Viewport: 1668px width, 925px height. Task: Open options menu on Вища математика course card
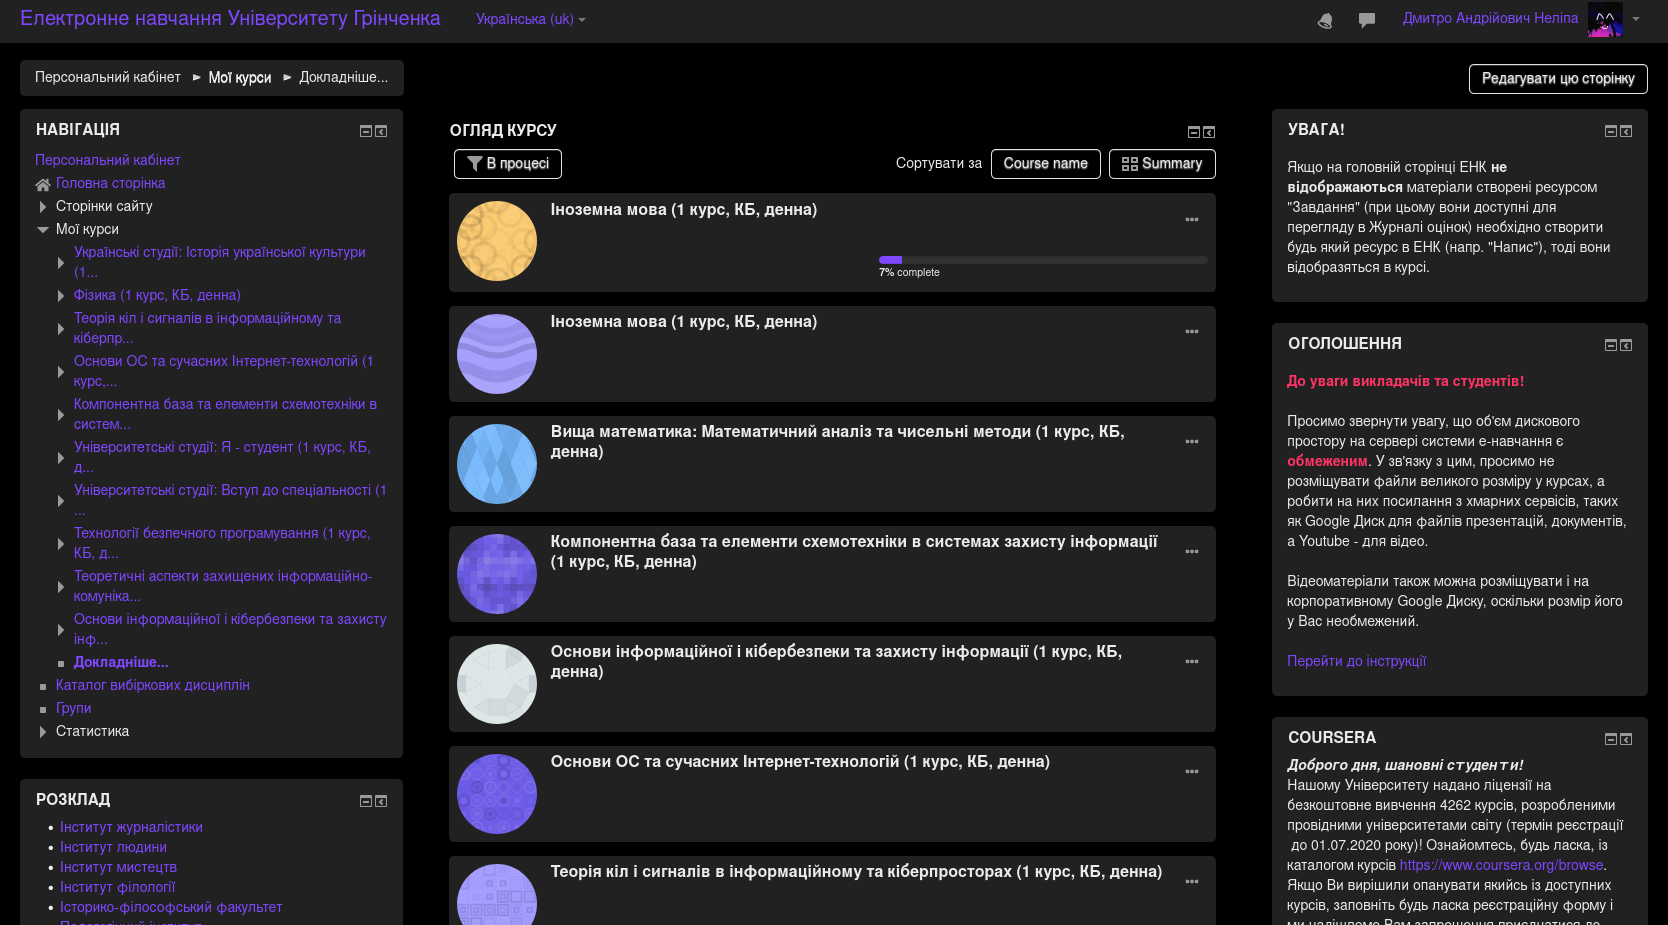[x=1191, y=441]
